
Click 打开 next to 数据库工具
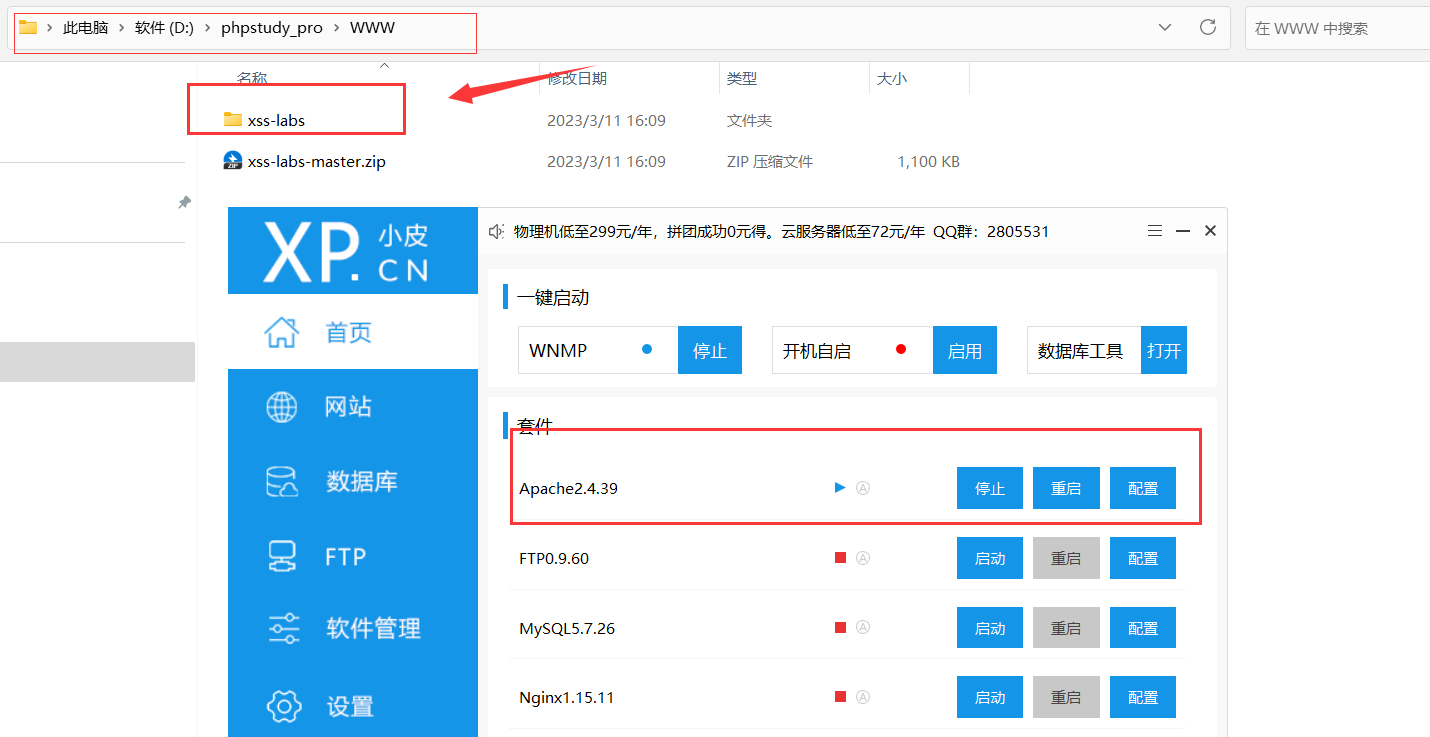pos(1164,350)
